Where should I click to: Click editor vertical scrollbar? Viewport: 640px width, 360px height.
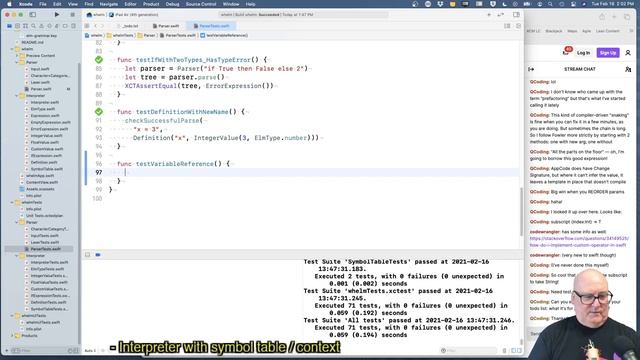(521, 211)
